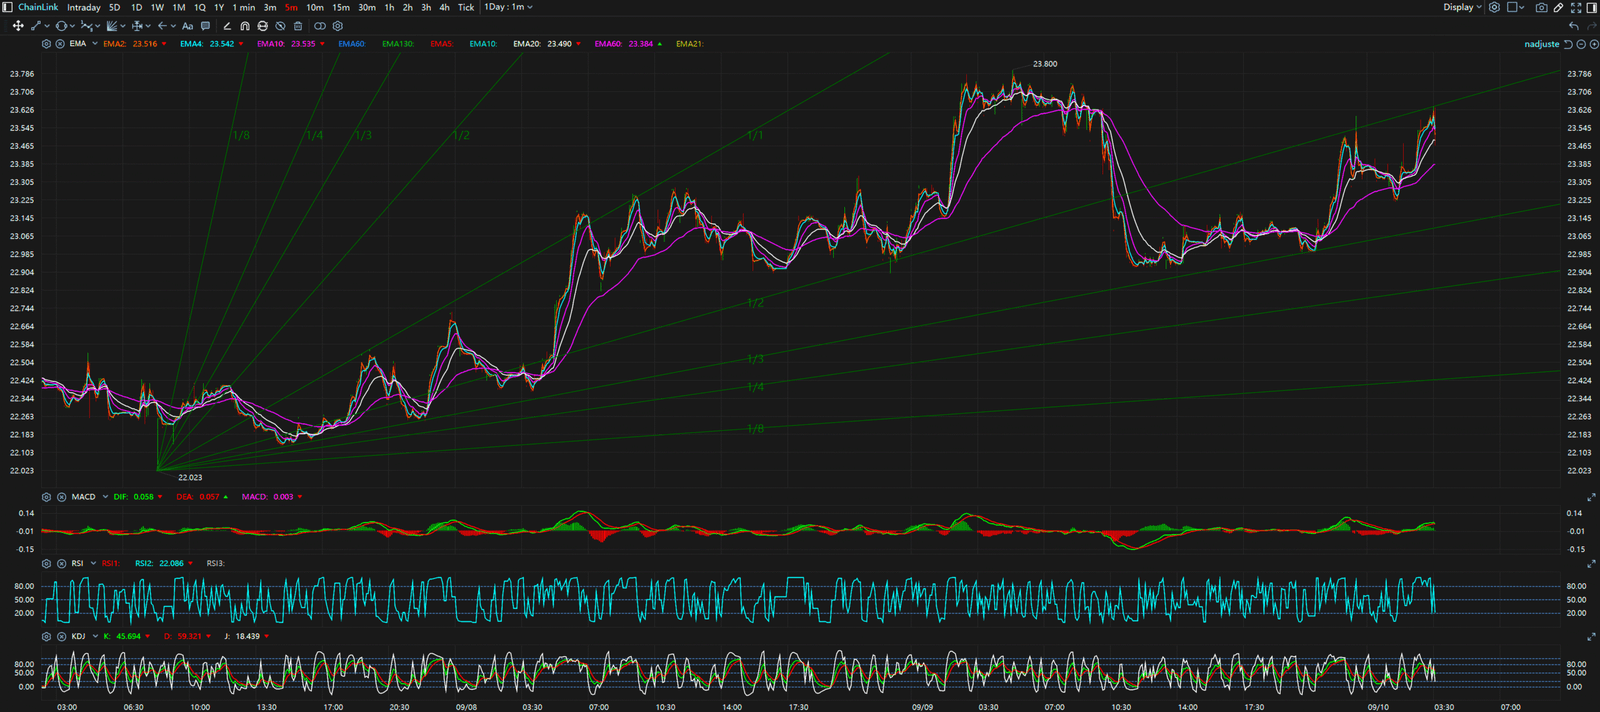Expand the trend line tool options arrow

[45, 26]
